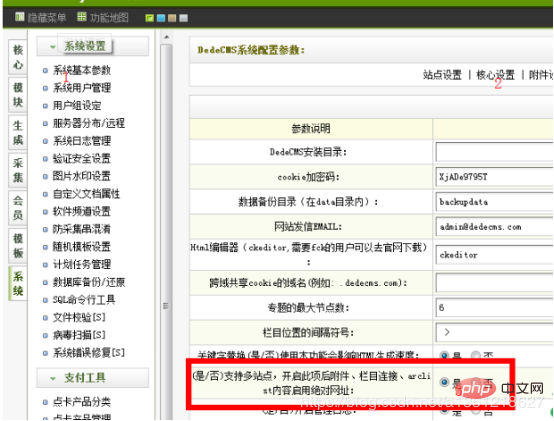
Task: Open 系统日志管理 menu item
Action: click(82, 141)
